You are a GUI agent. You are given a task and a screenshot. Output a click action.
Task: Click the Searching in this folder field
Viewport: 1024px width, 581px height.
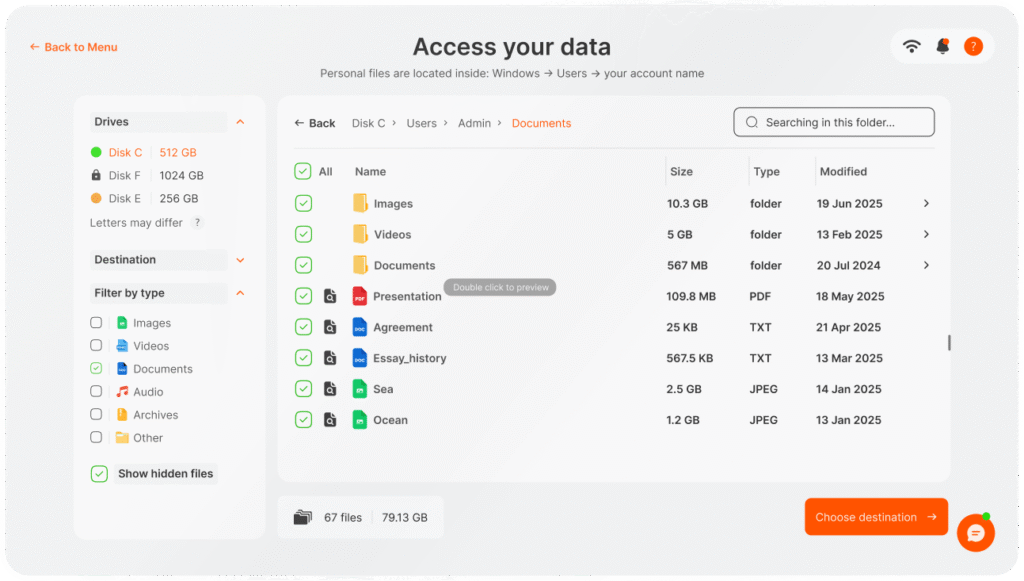pyautogui.click(x=833, y=122)
